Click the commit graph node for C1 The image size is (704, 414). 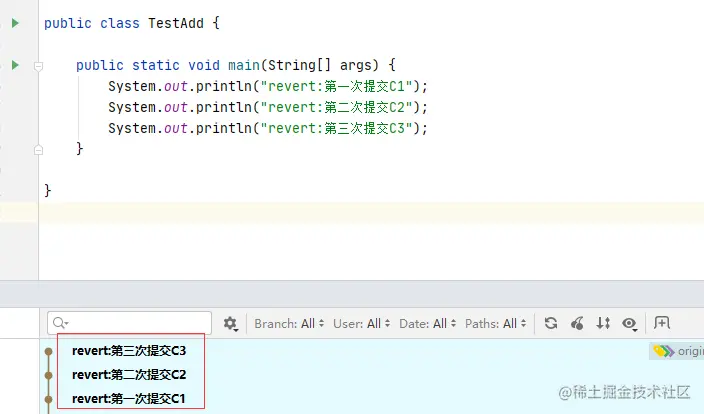click(48, 399)
